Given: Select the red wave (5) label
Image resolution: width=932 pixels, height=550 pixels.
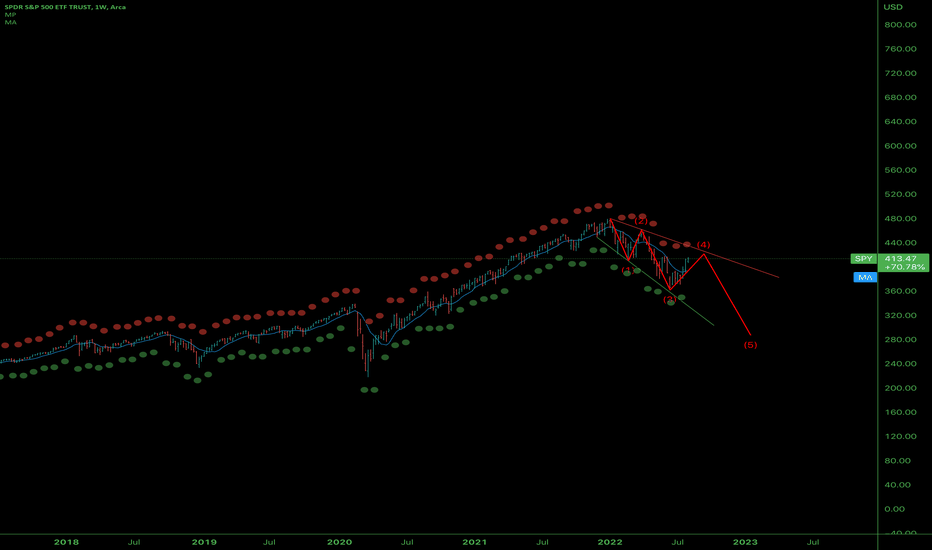Looking at the screenshot, I should click(750, 345).
